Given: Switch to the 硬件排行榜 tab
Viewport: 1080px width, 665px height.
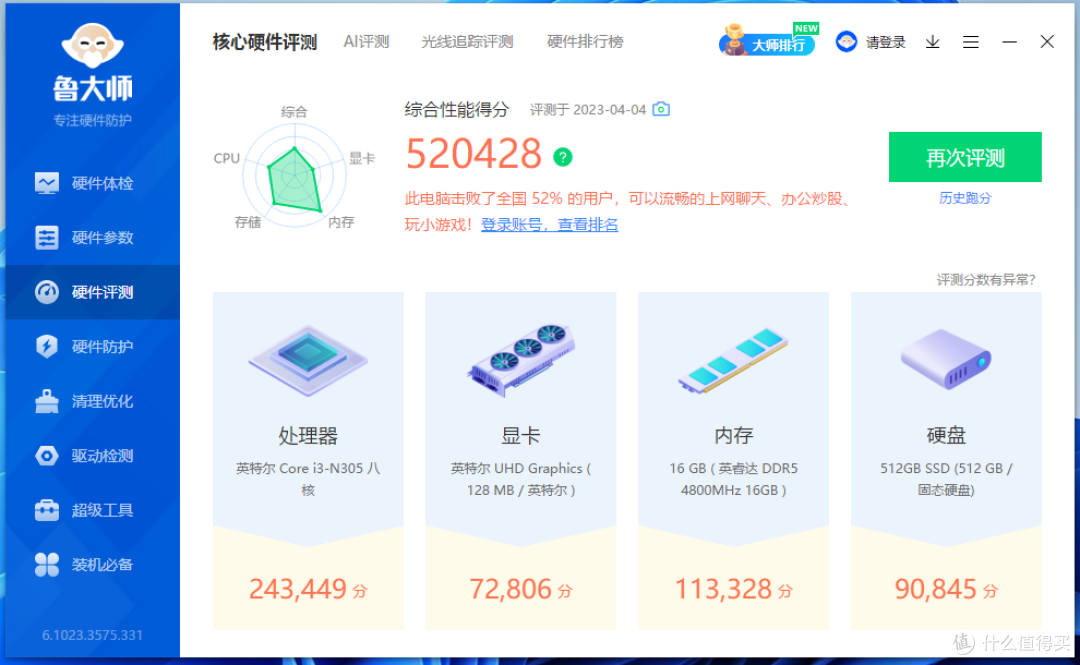Looking at the screenshot, I should (585, 42).
